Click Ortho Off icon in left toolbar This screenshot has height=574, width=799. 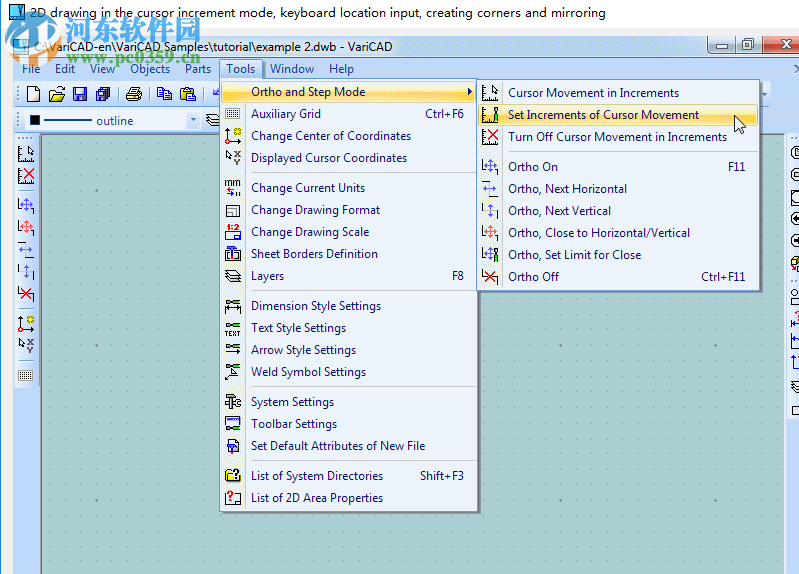[26, 294]
